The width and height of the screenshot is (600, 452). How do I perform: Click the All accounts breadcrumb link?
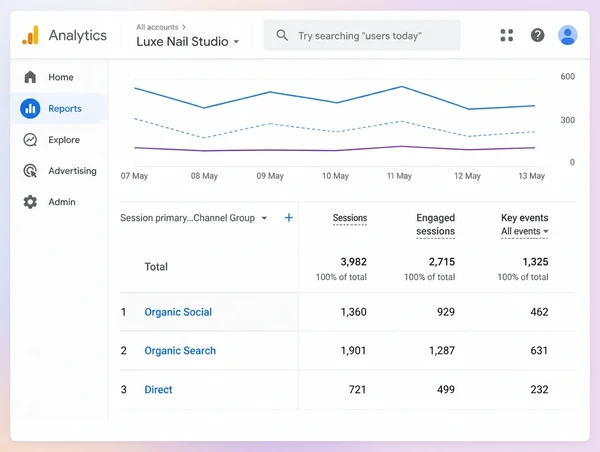tap(157, 27)
